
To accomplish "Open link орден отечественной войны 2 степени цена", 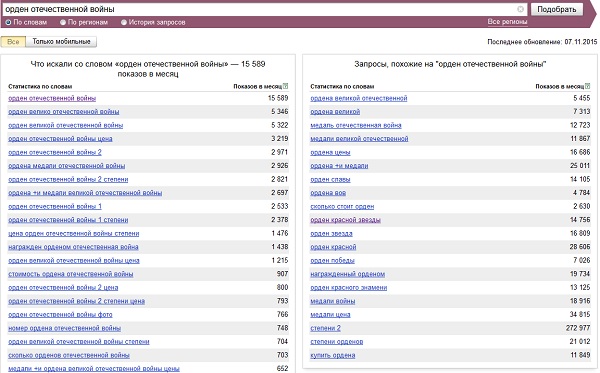I will [x=77, y=301].
